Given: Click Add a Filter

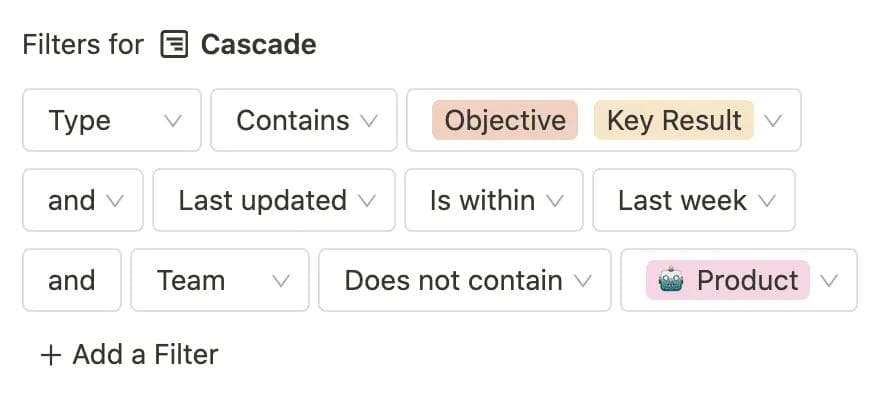Looking at the screenshot, I should [x=144, y=354].
